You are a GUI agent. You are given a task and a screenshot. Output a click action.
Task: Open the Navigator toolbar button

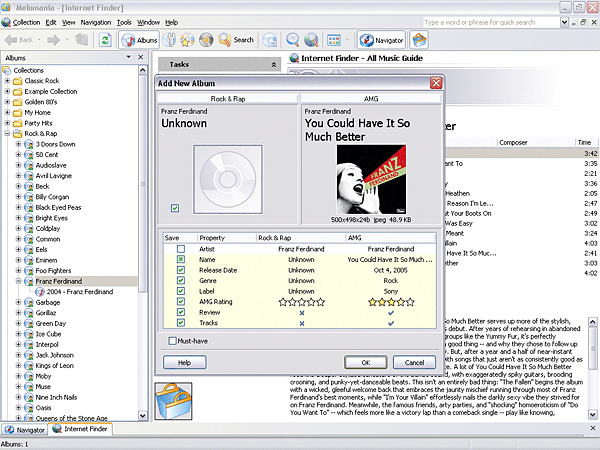381,40
